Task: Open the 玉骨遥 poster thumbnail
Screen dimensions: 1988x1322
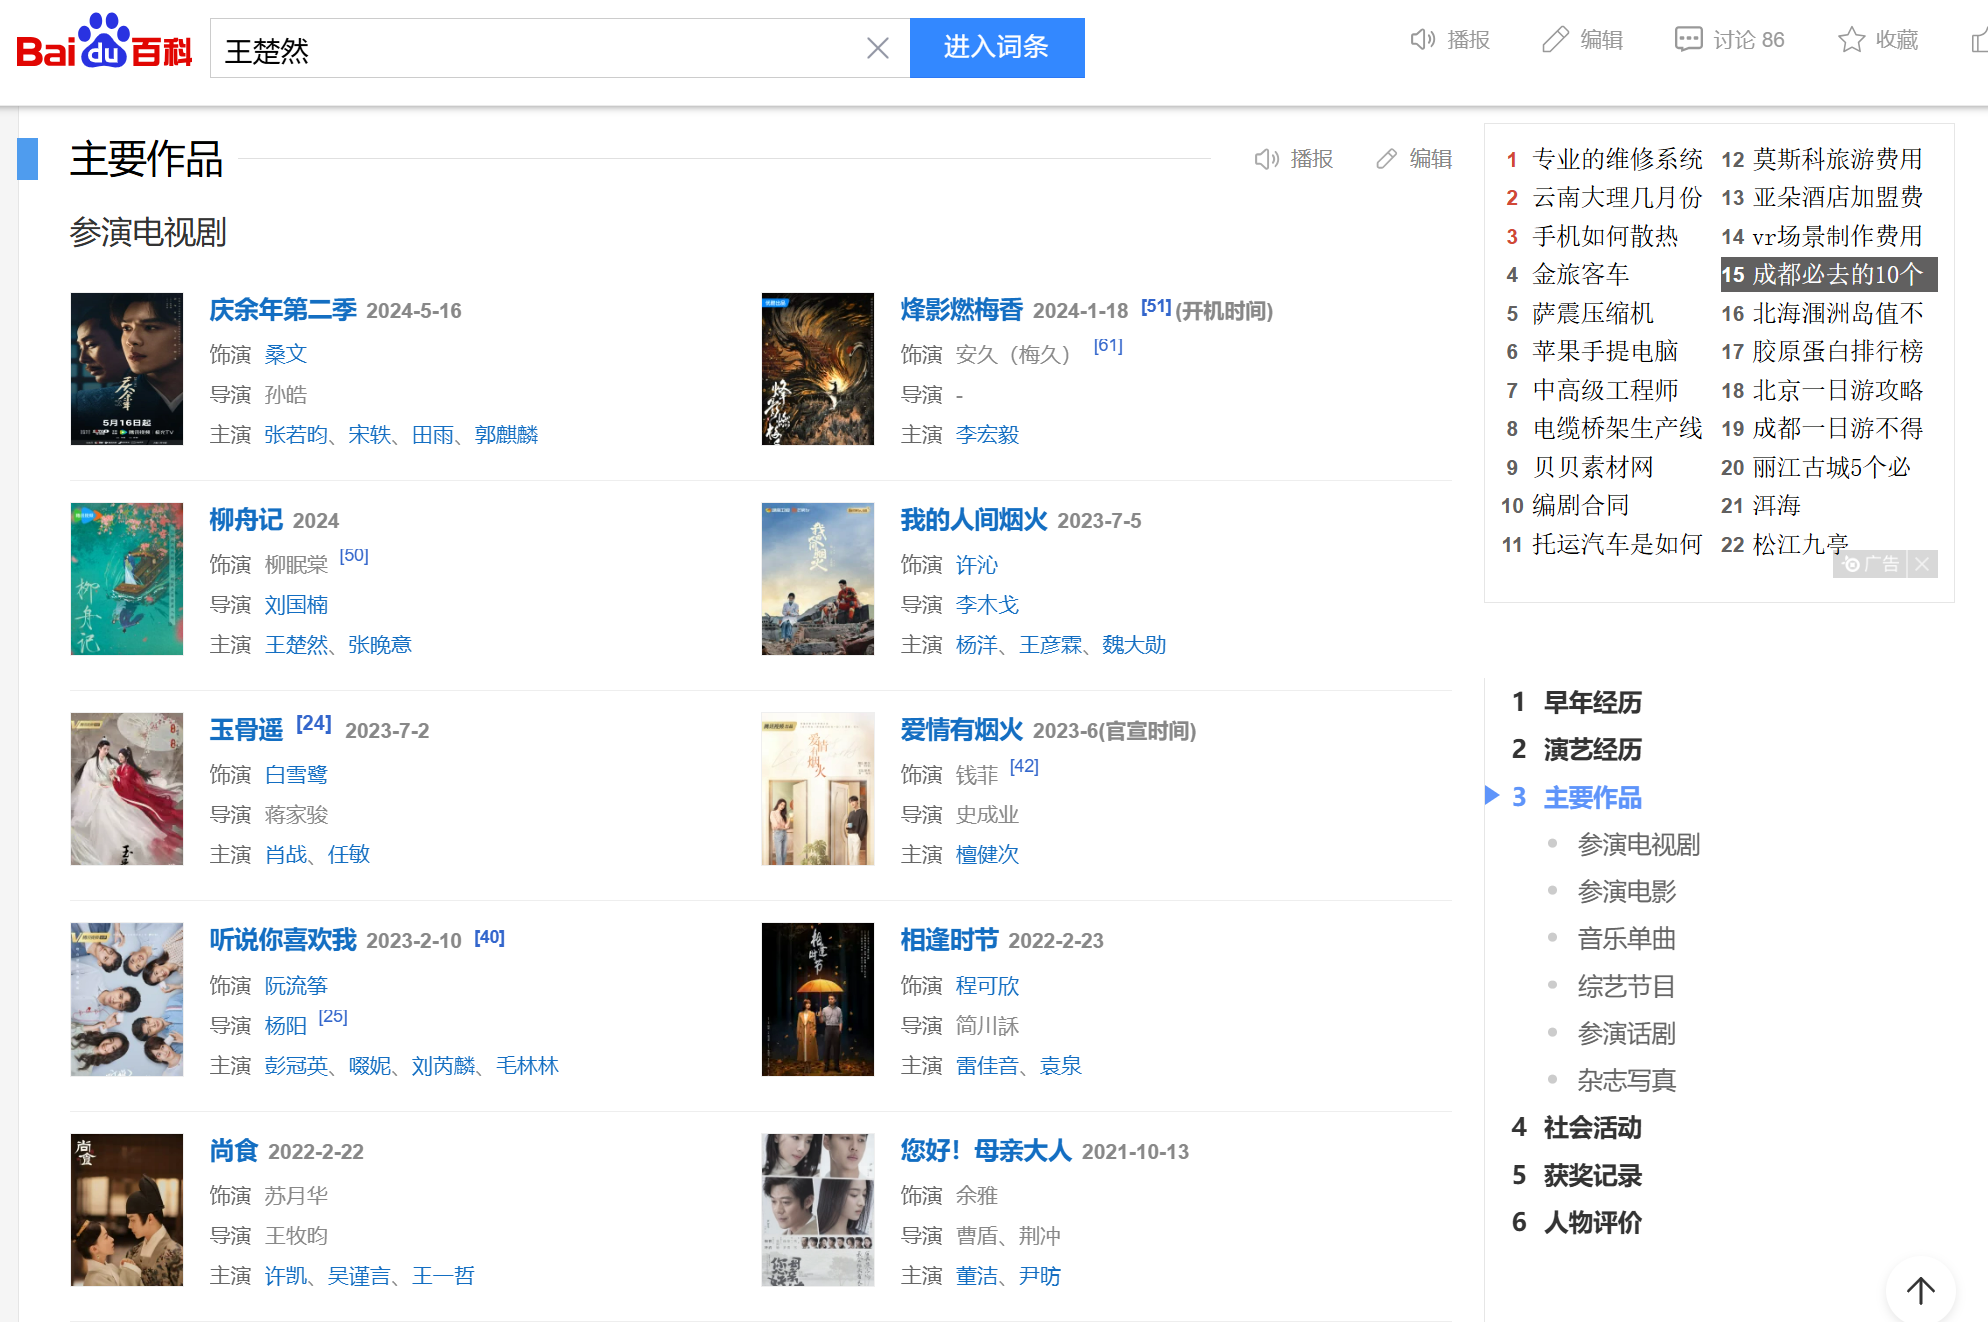Action: (127, 789)
